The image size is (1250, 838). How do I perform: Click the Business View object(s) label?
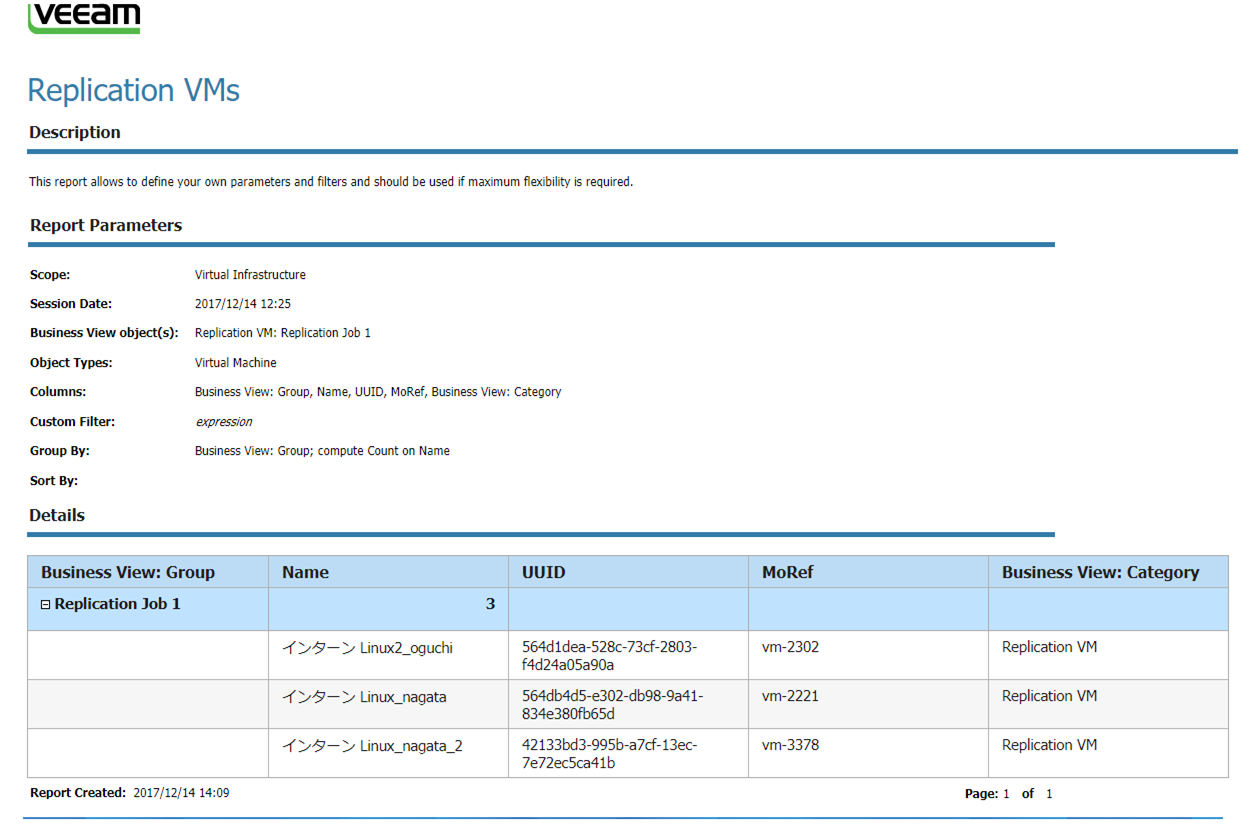point(104,333)
